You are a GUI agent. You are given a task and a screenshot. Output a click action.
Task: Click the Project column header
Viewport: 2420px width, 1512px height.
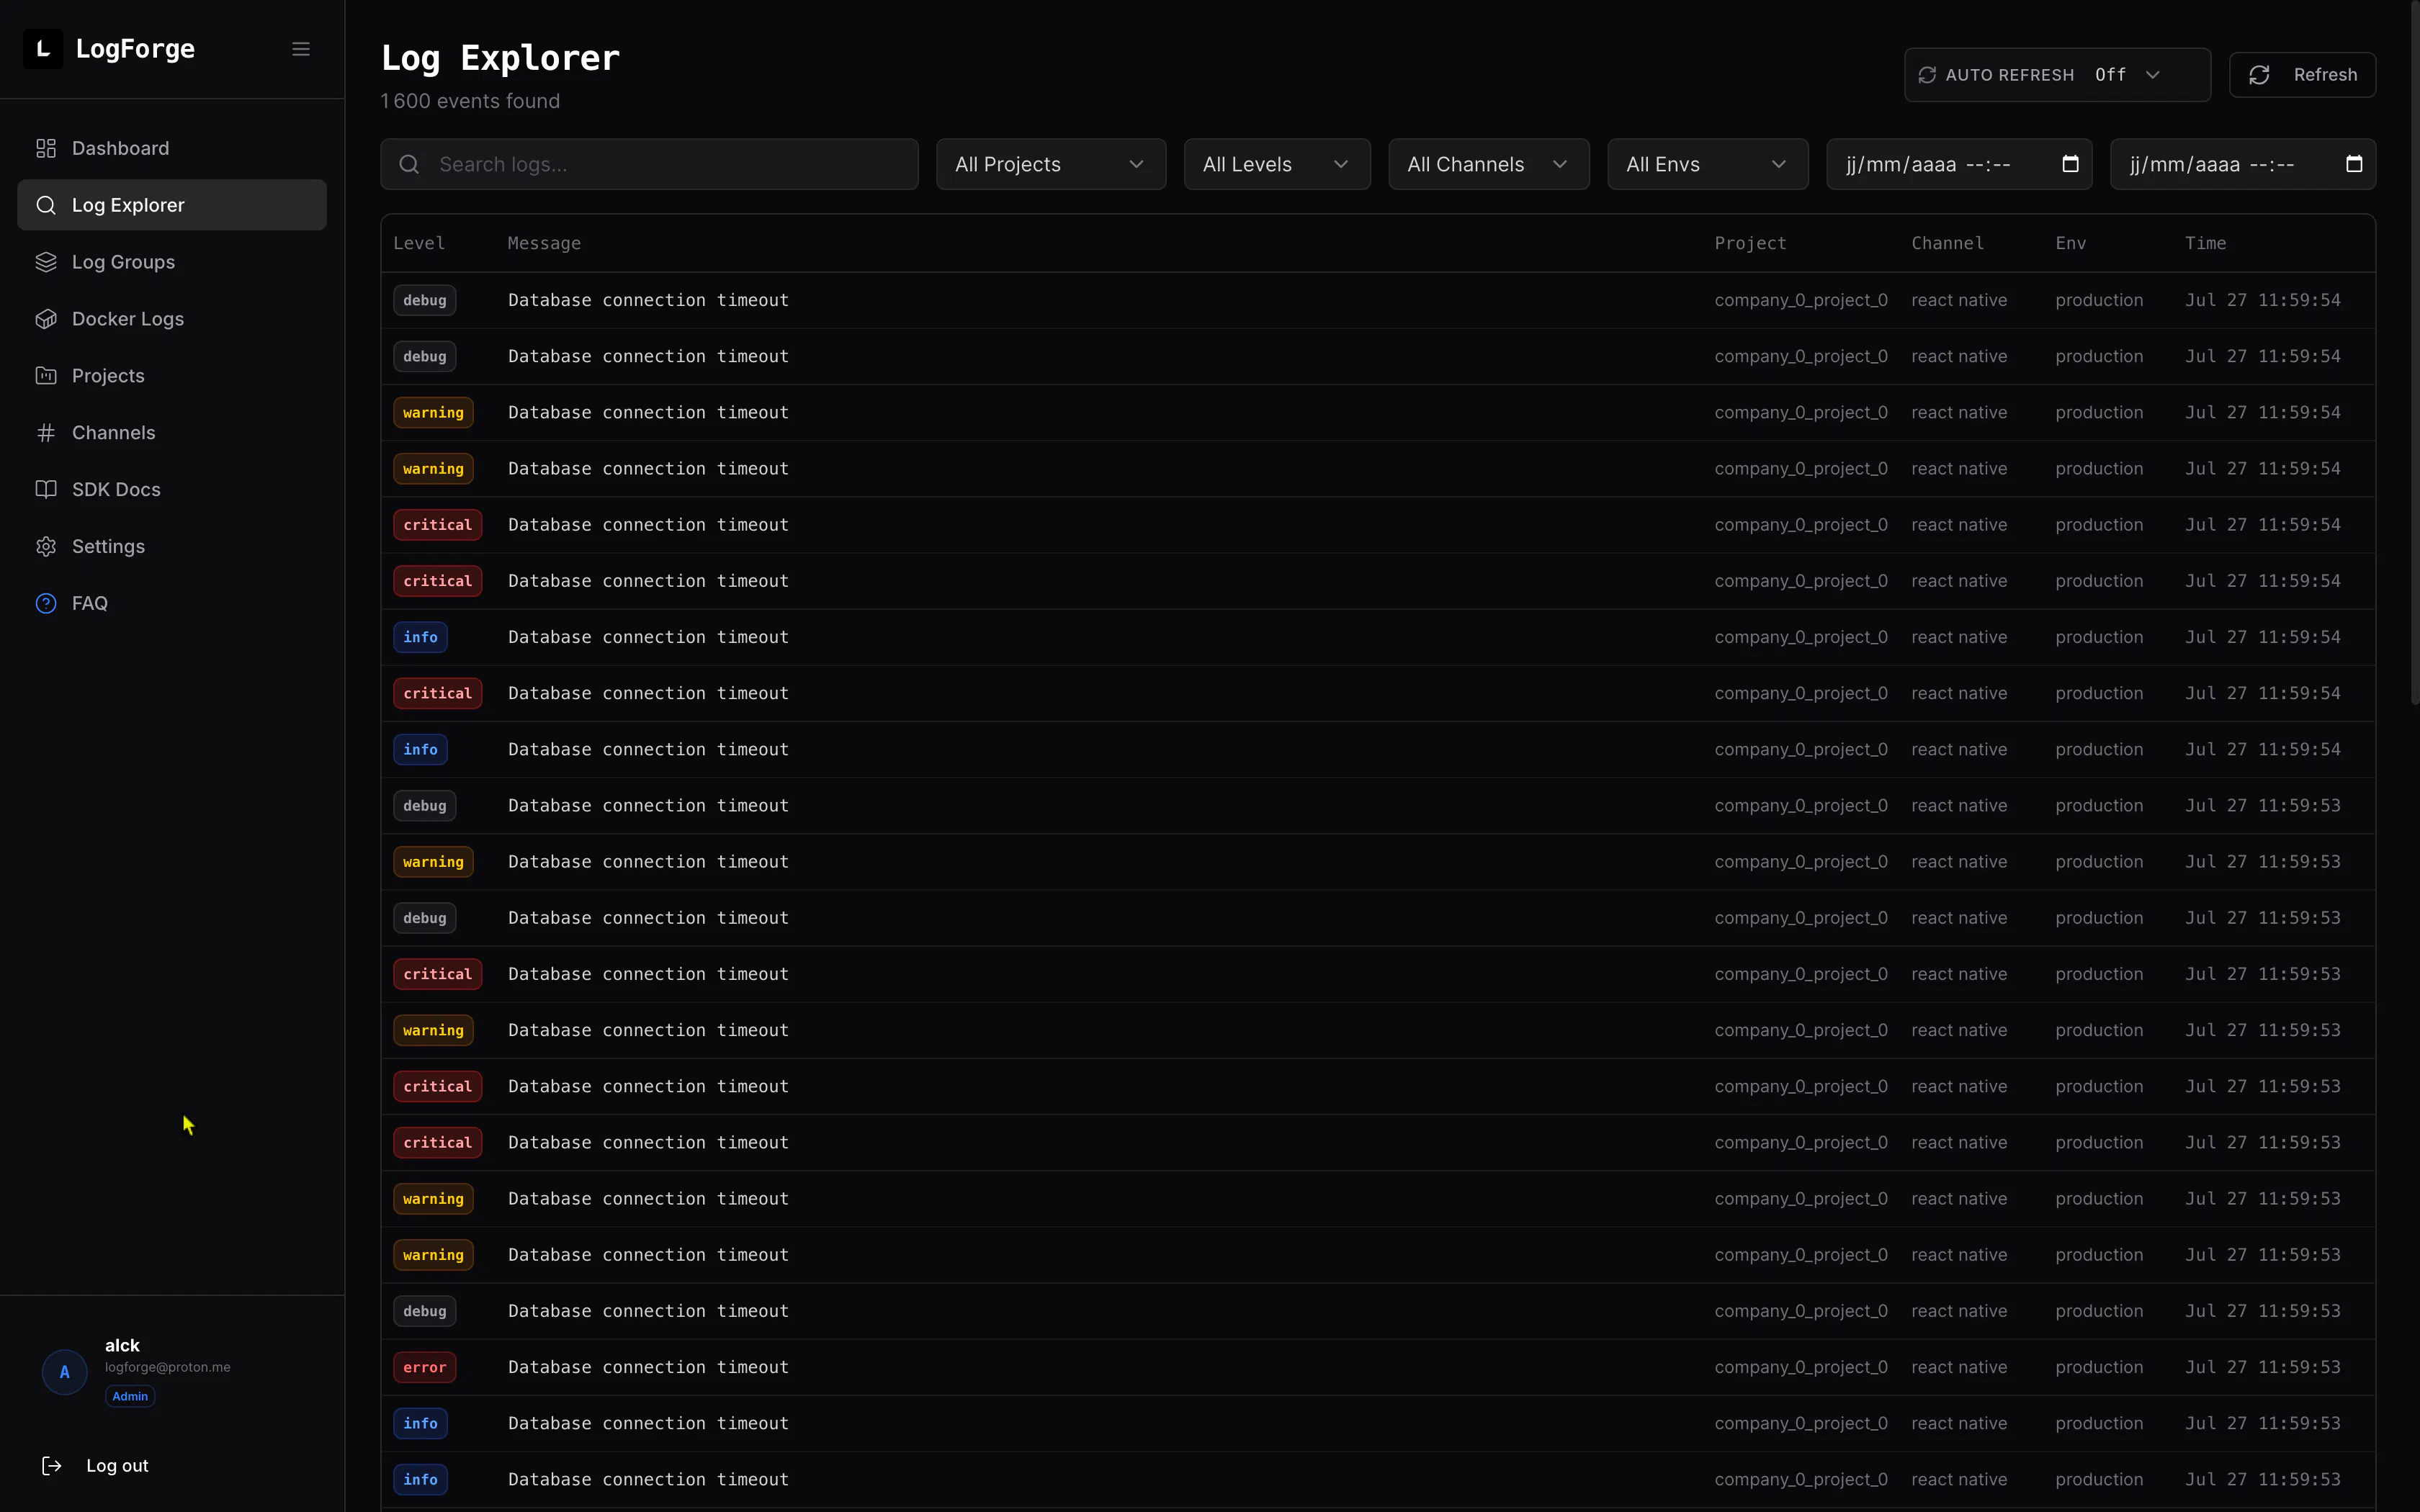click(x=1750, y=243)
